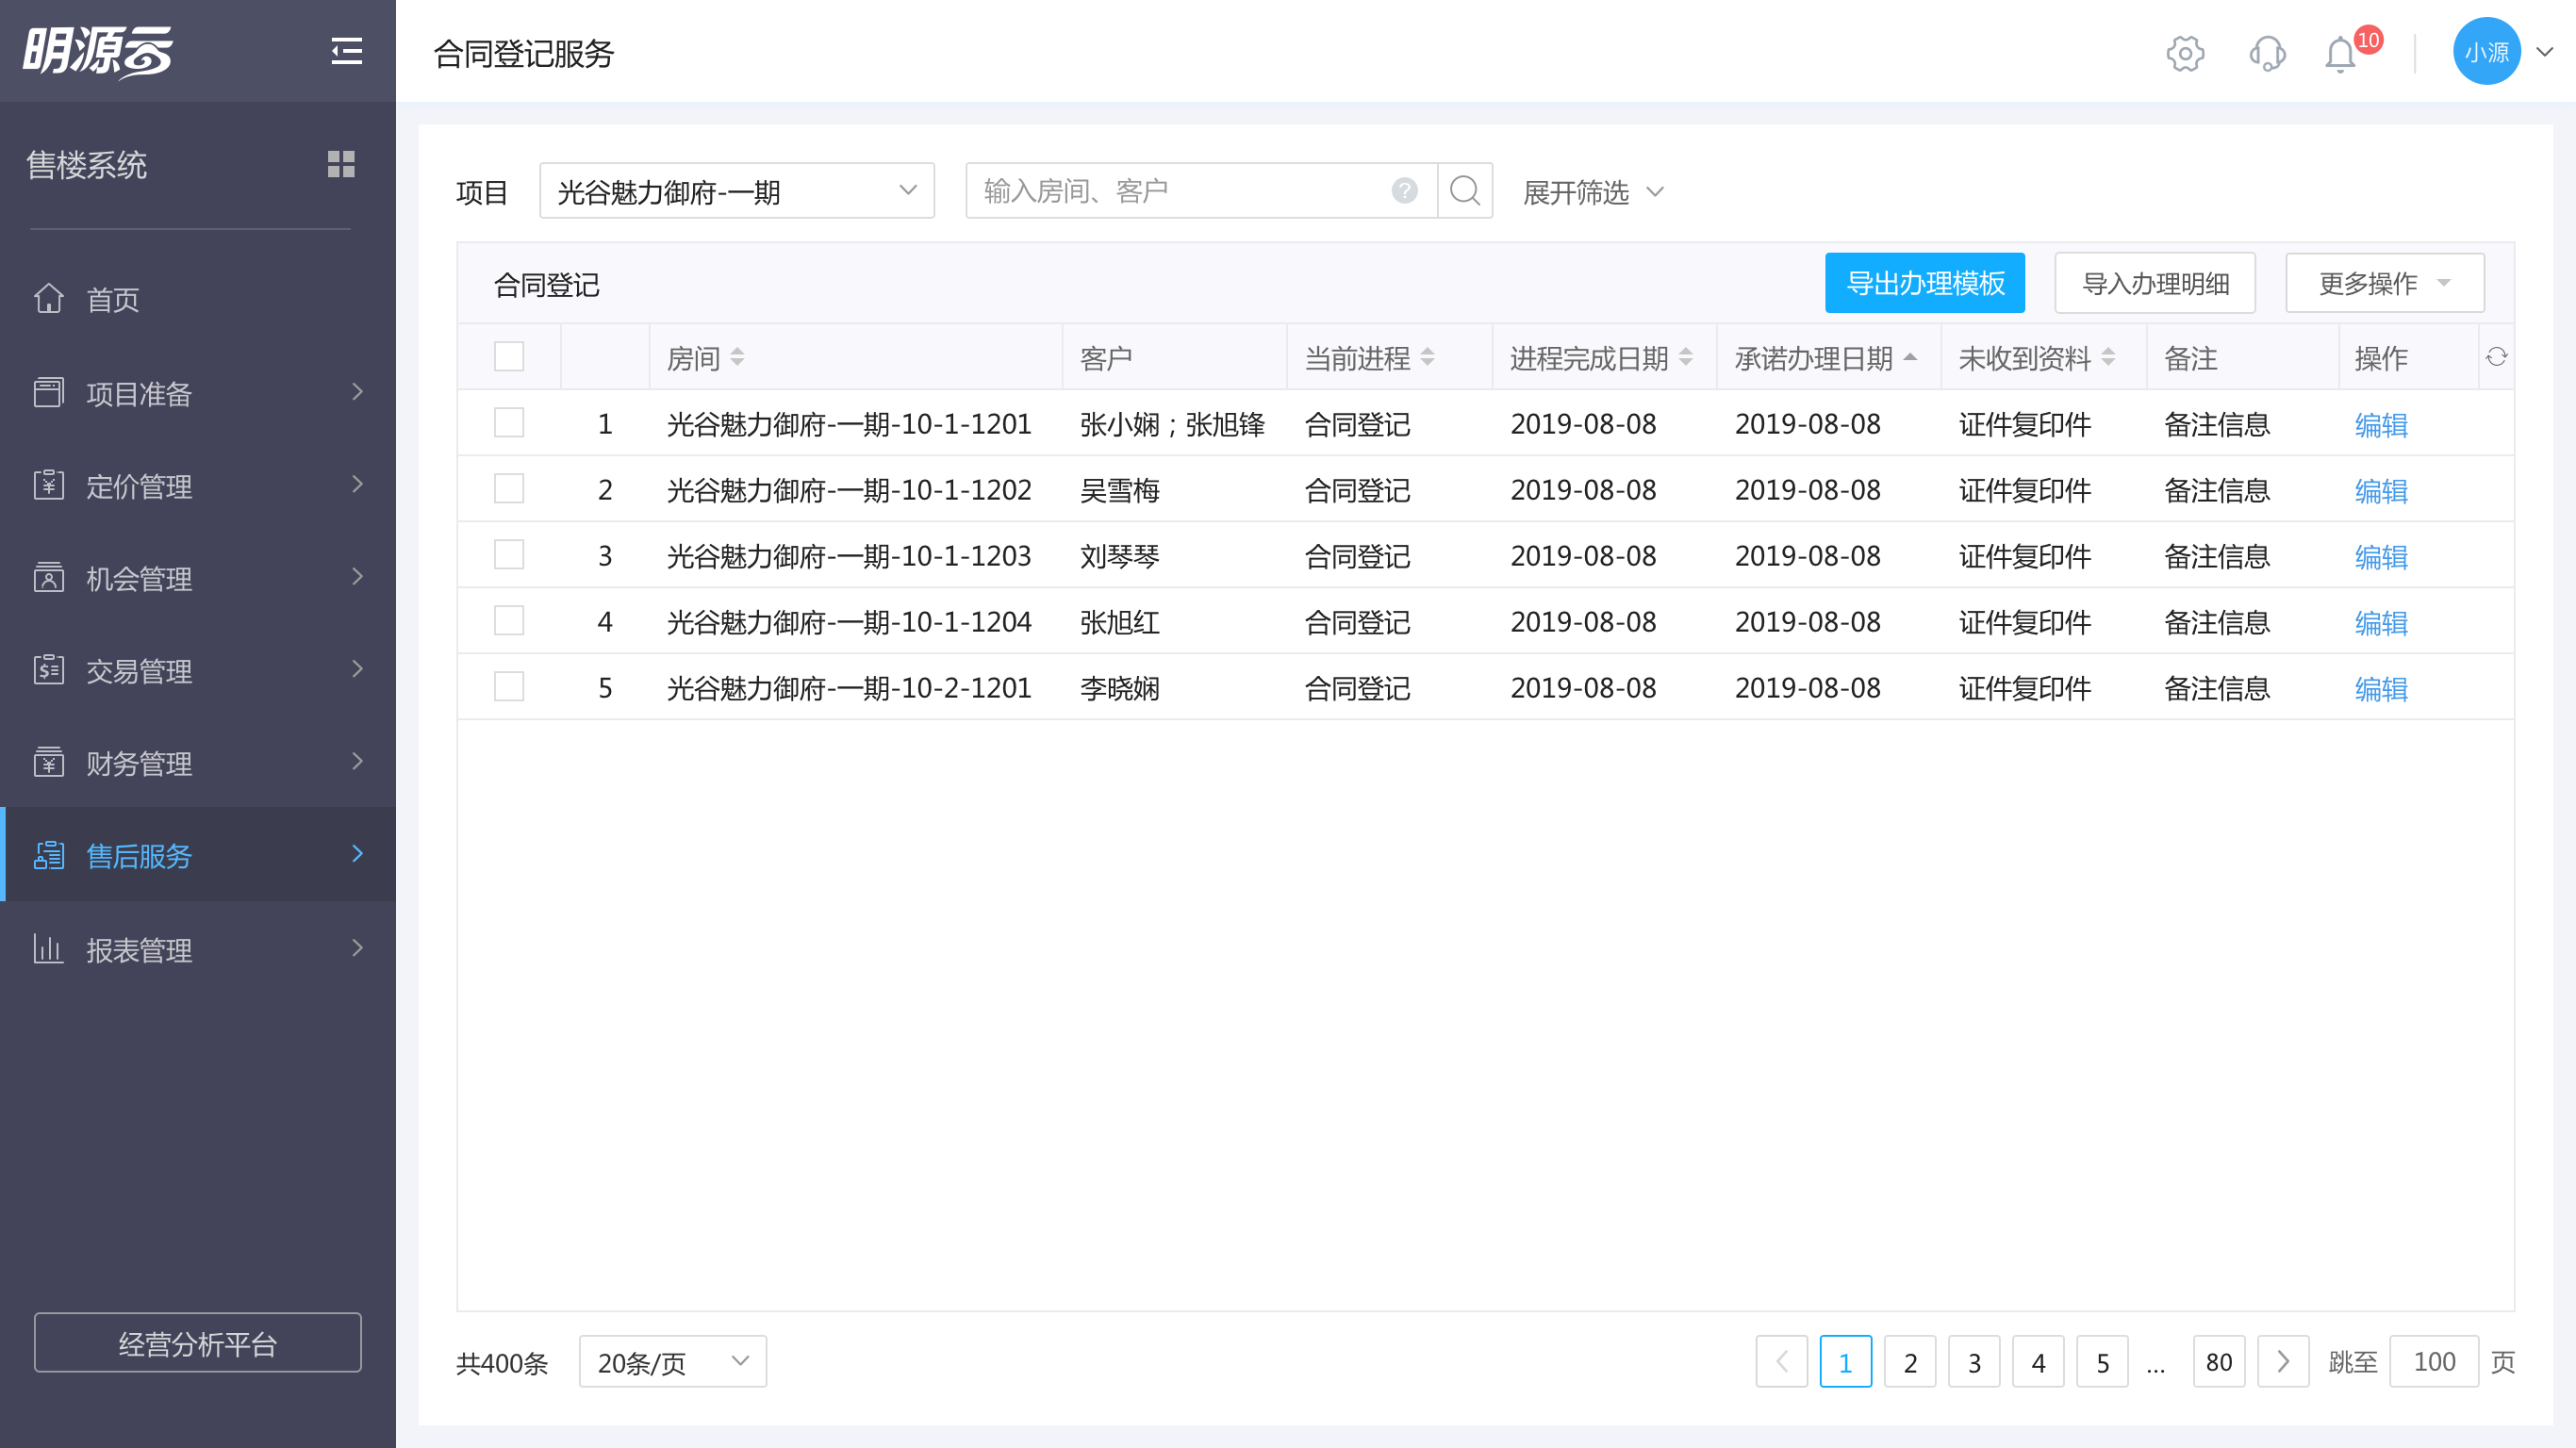Select 财务管理 in sidebar

point(198,762)
